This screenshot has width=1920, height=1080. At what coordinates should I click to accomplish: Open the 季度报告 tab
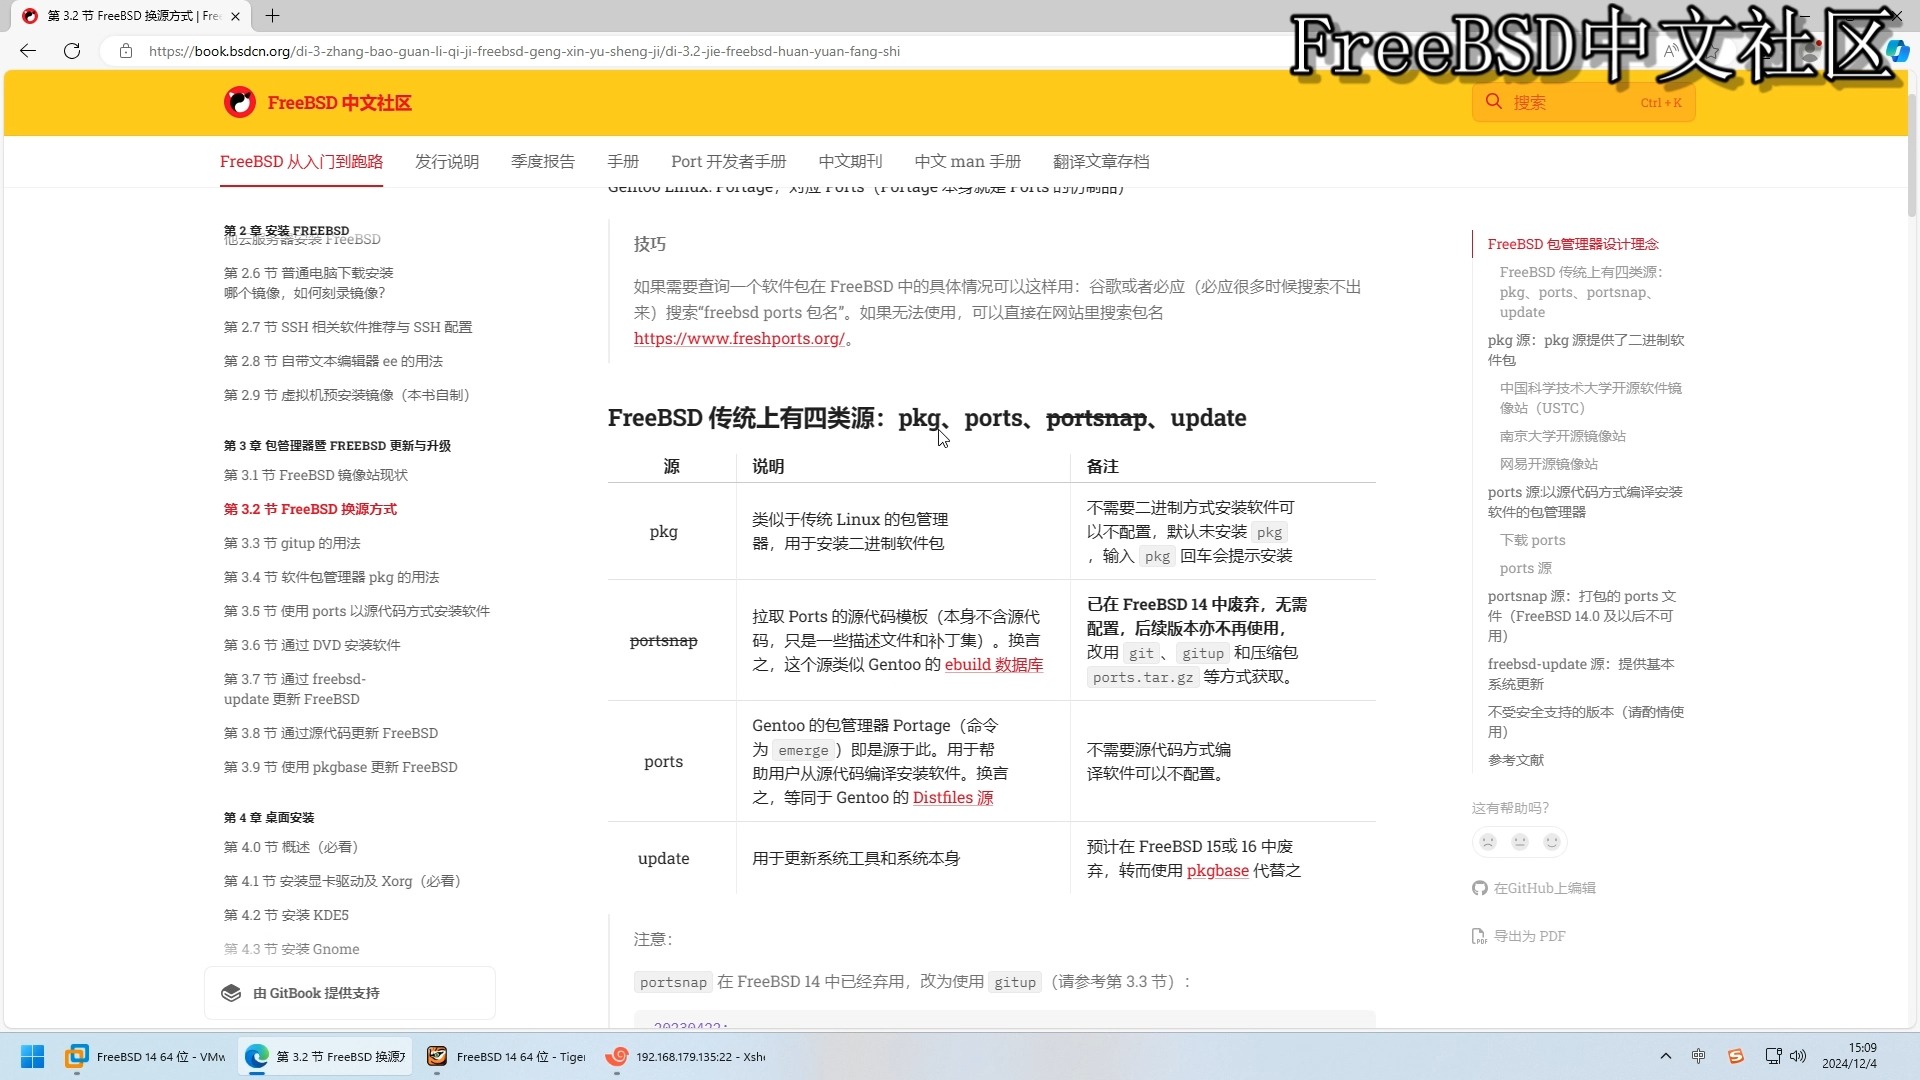pos(543,161)
